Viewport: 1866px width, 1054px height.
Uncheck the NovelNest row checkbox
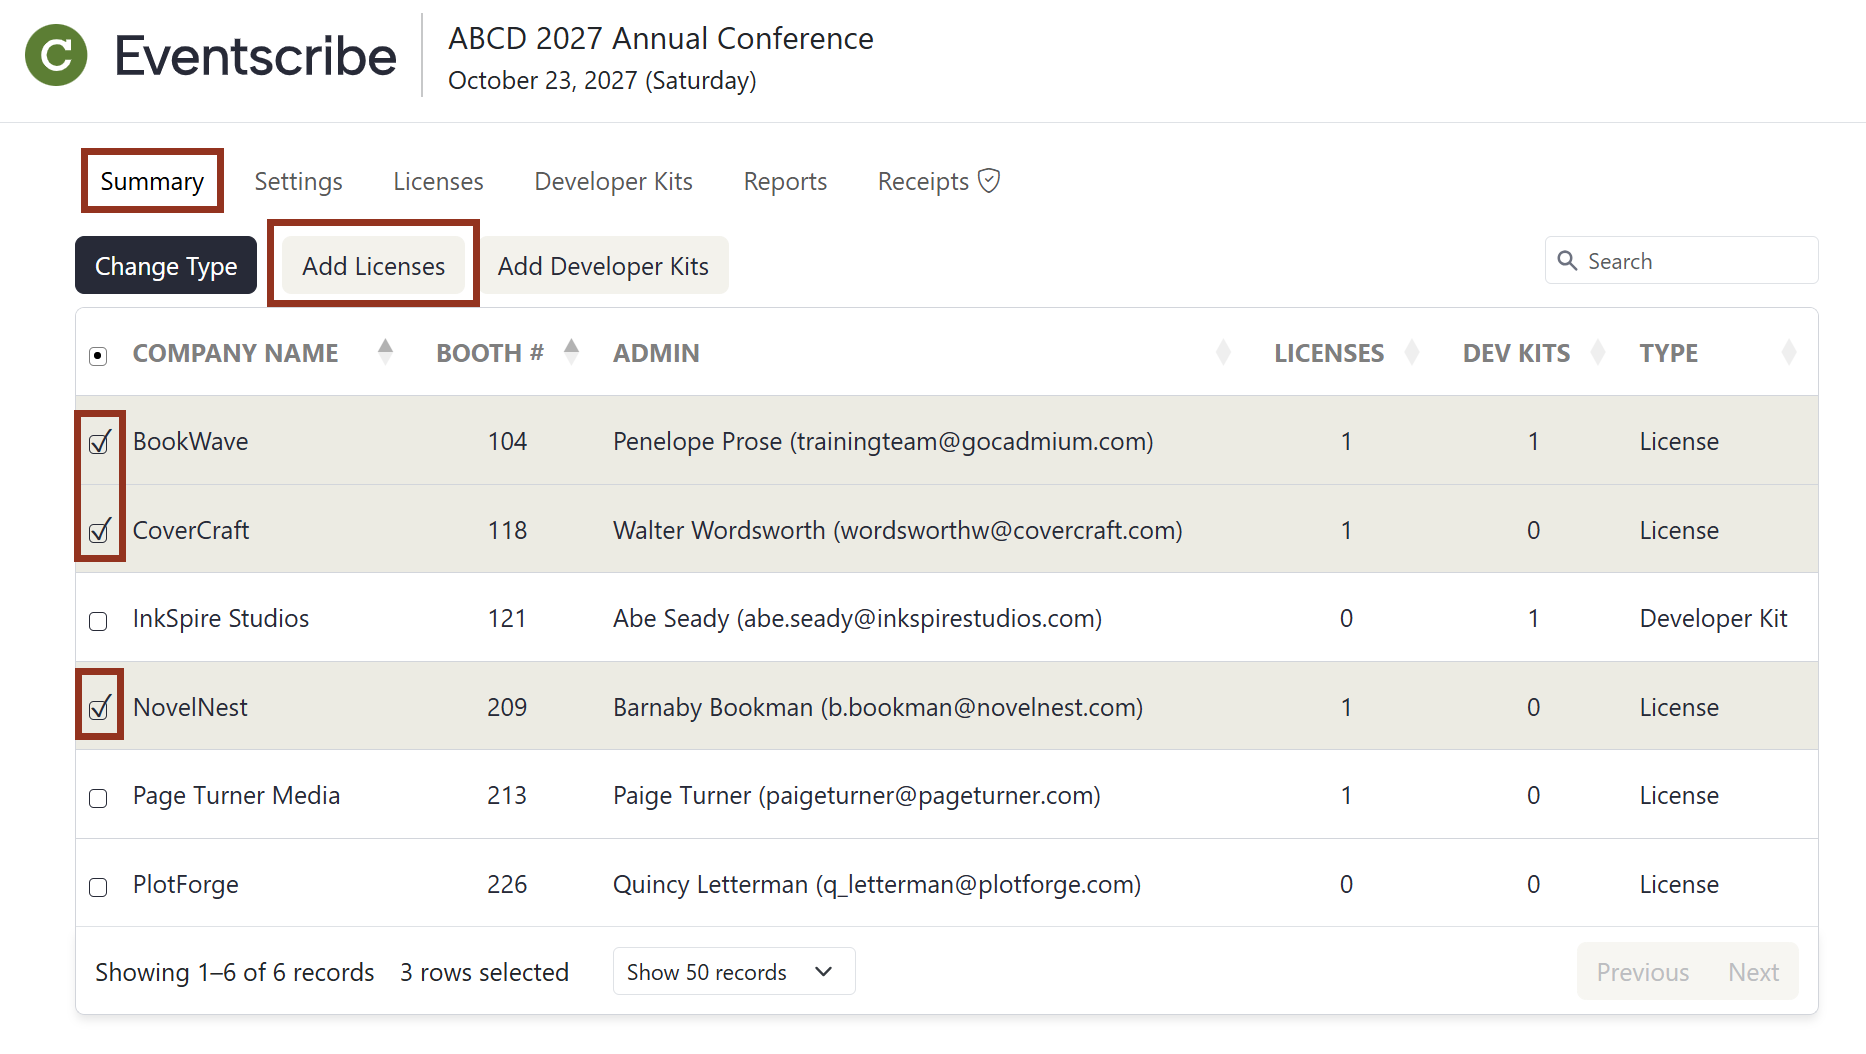(x=98, y=708)
